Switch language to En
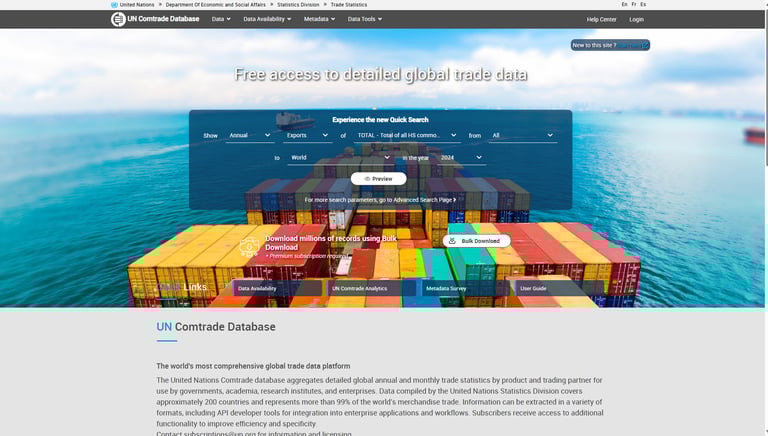 click(624, 4)
